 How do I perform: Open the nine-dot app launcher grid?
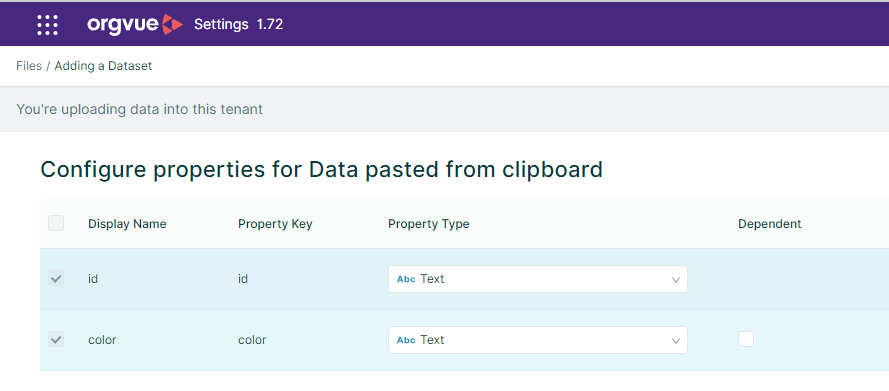coord(48,25)
